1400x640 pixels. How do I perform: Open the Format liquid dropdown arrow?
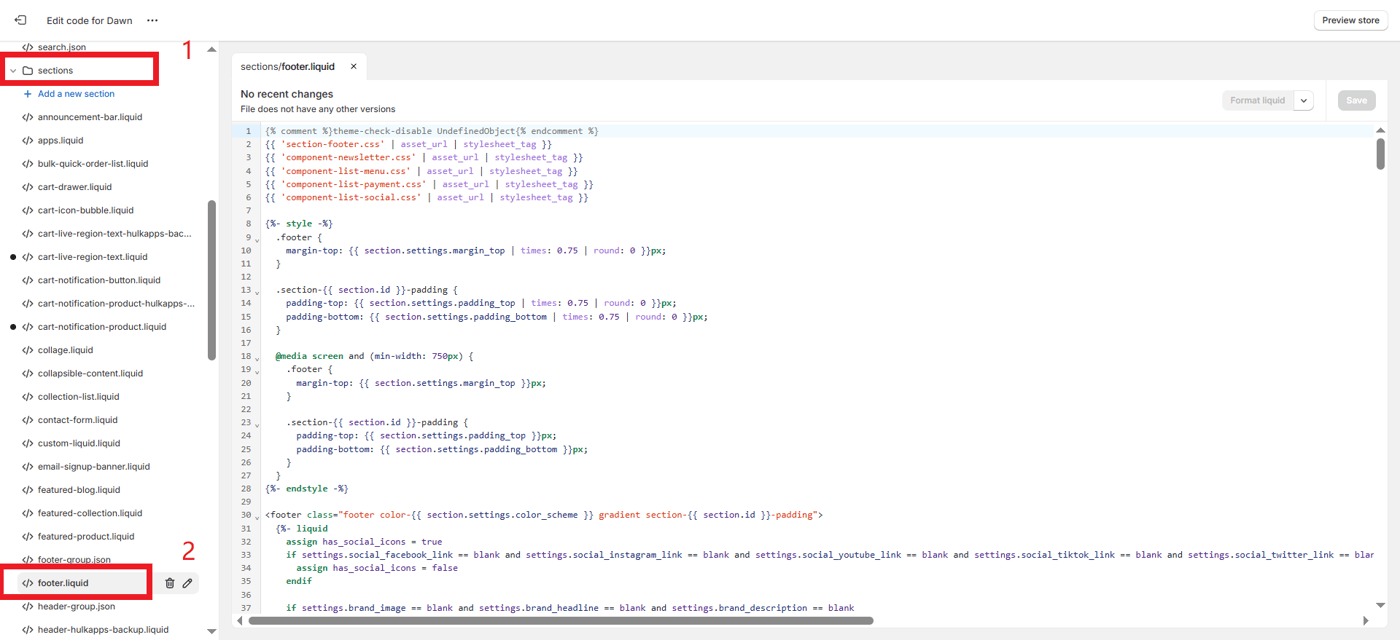click(1303, 100)
